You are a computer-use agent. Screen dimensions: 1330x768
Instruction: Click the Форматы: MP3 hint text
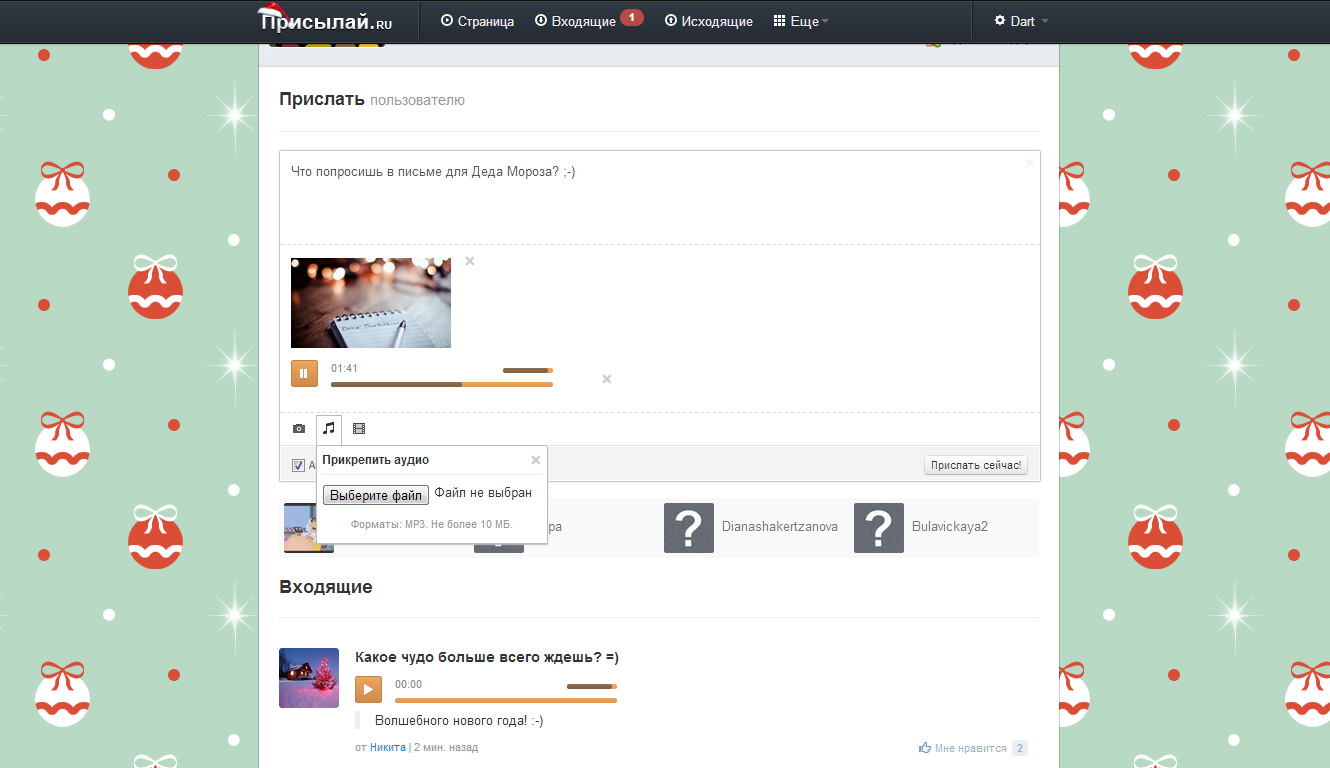click(x=431, y=524)
